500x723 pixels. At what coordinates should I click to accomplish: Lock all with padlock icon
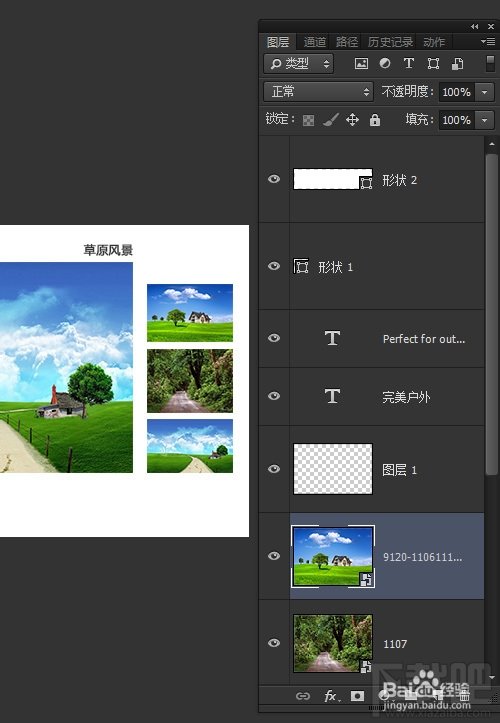(375, 120)
